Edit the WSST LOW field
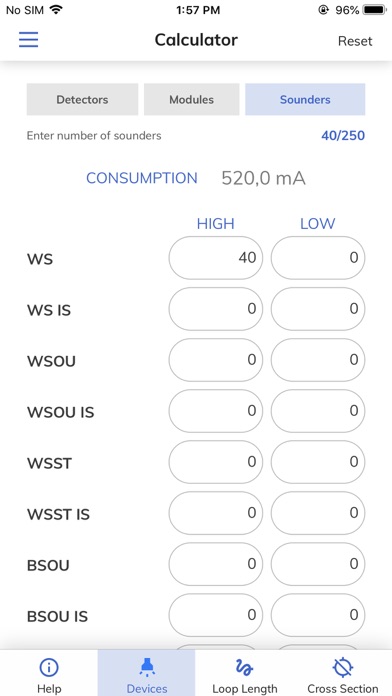 tap(318, 462)
